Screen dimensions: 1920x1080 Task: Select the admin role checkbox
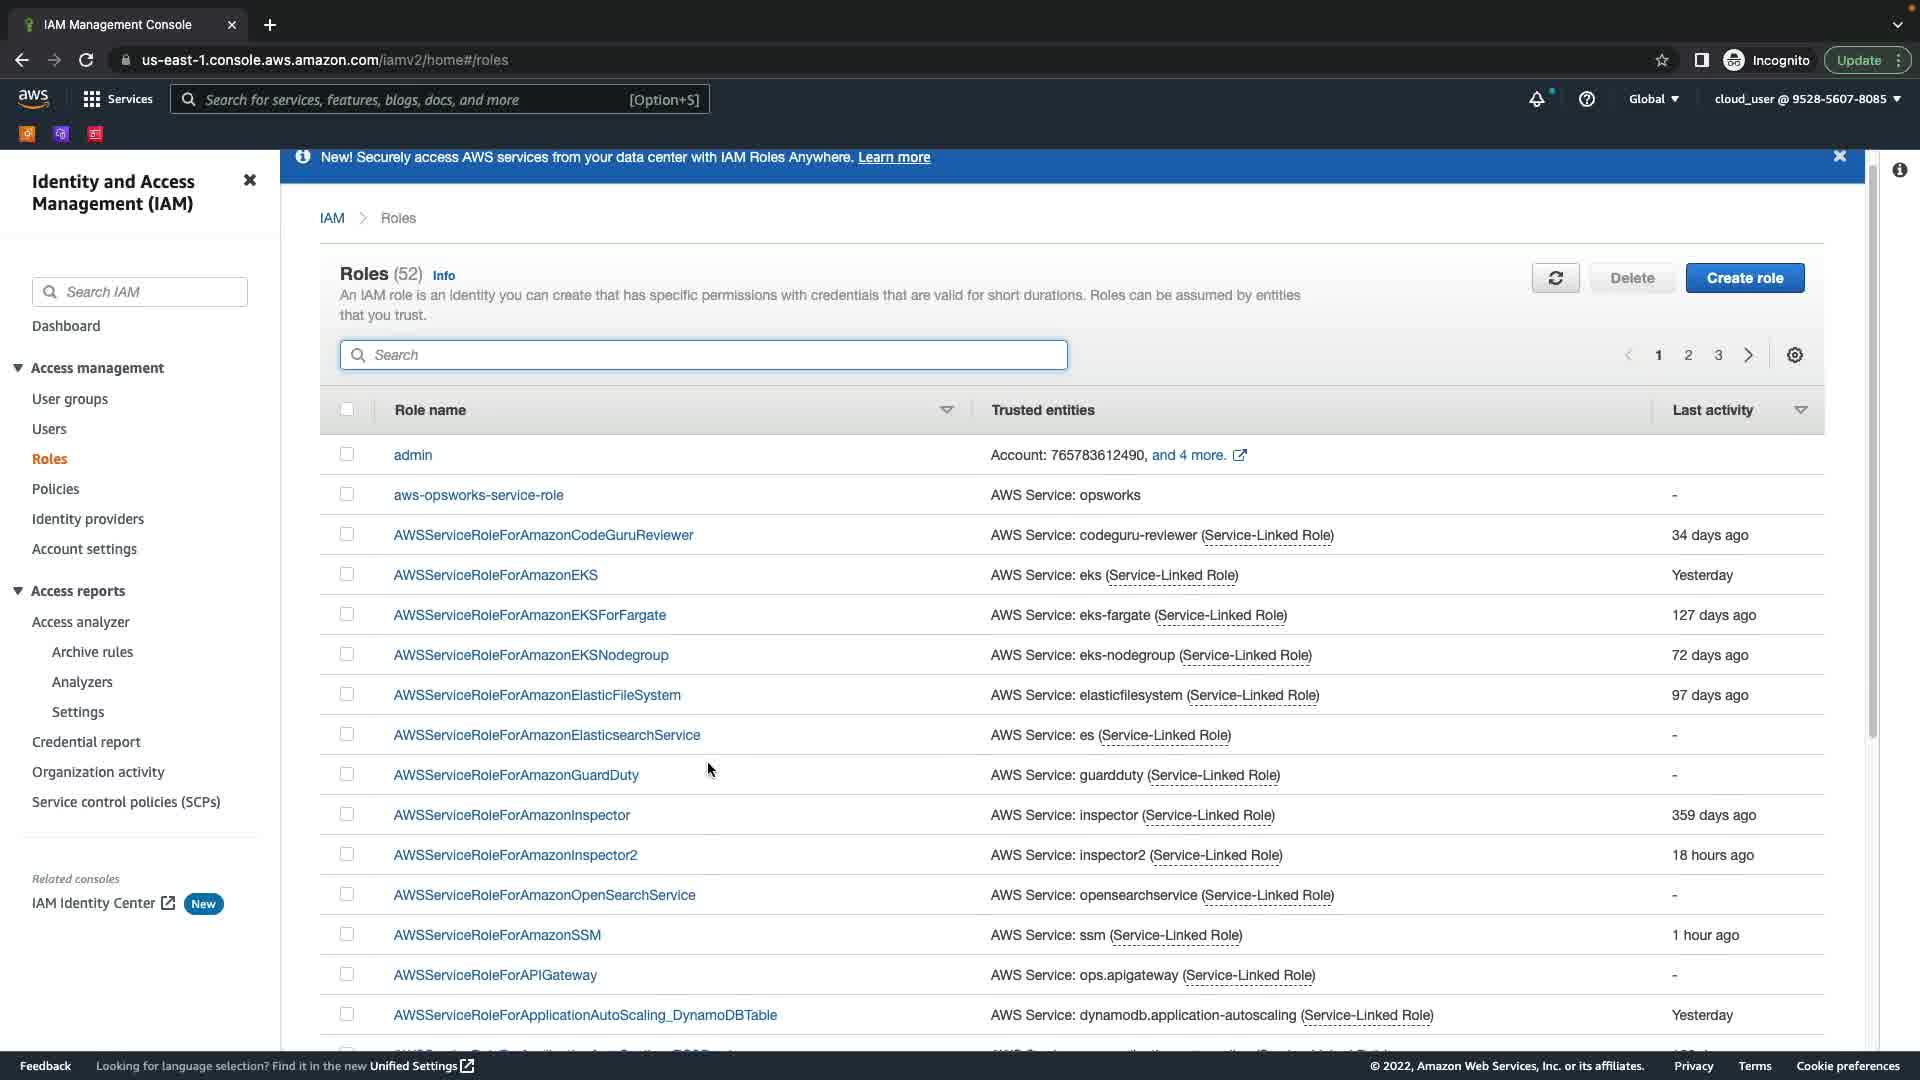tap(347, 454)
